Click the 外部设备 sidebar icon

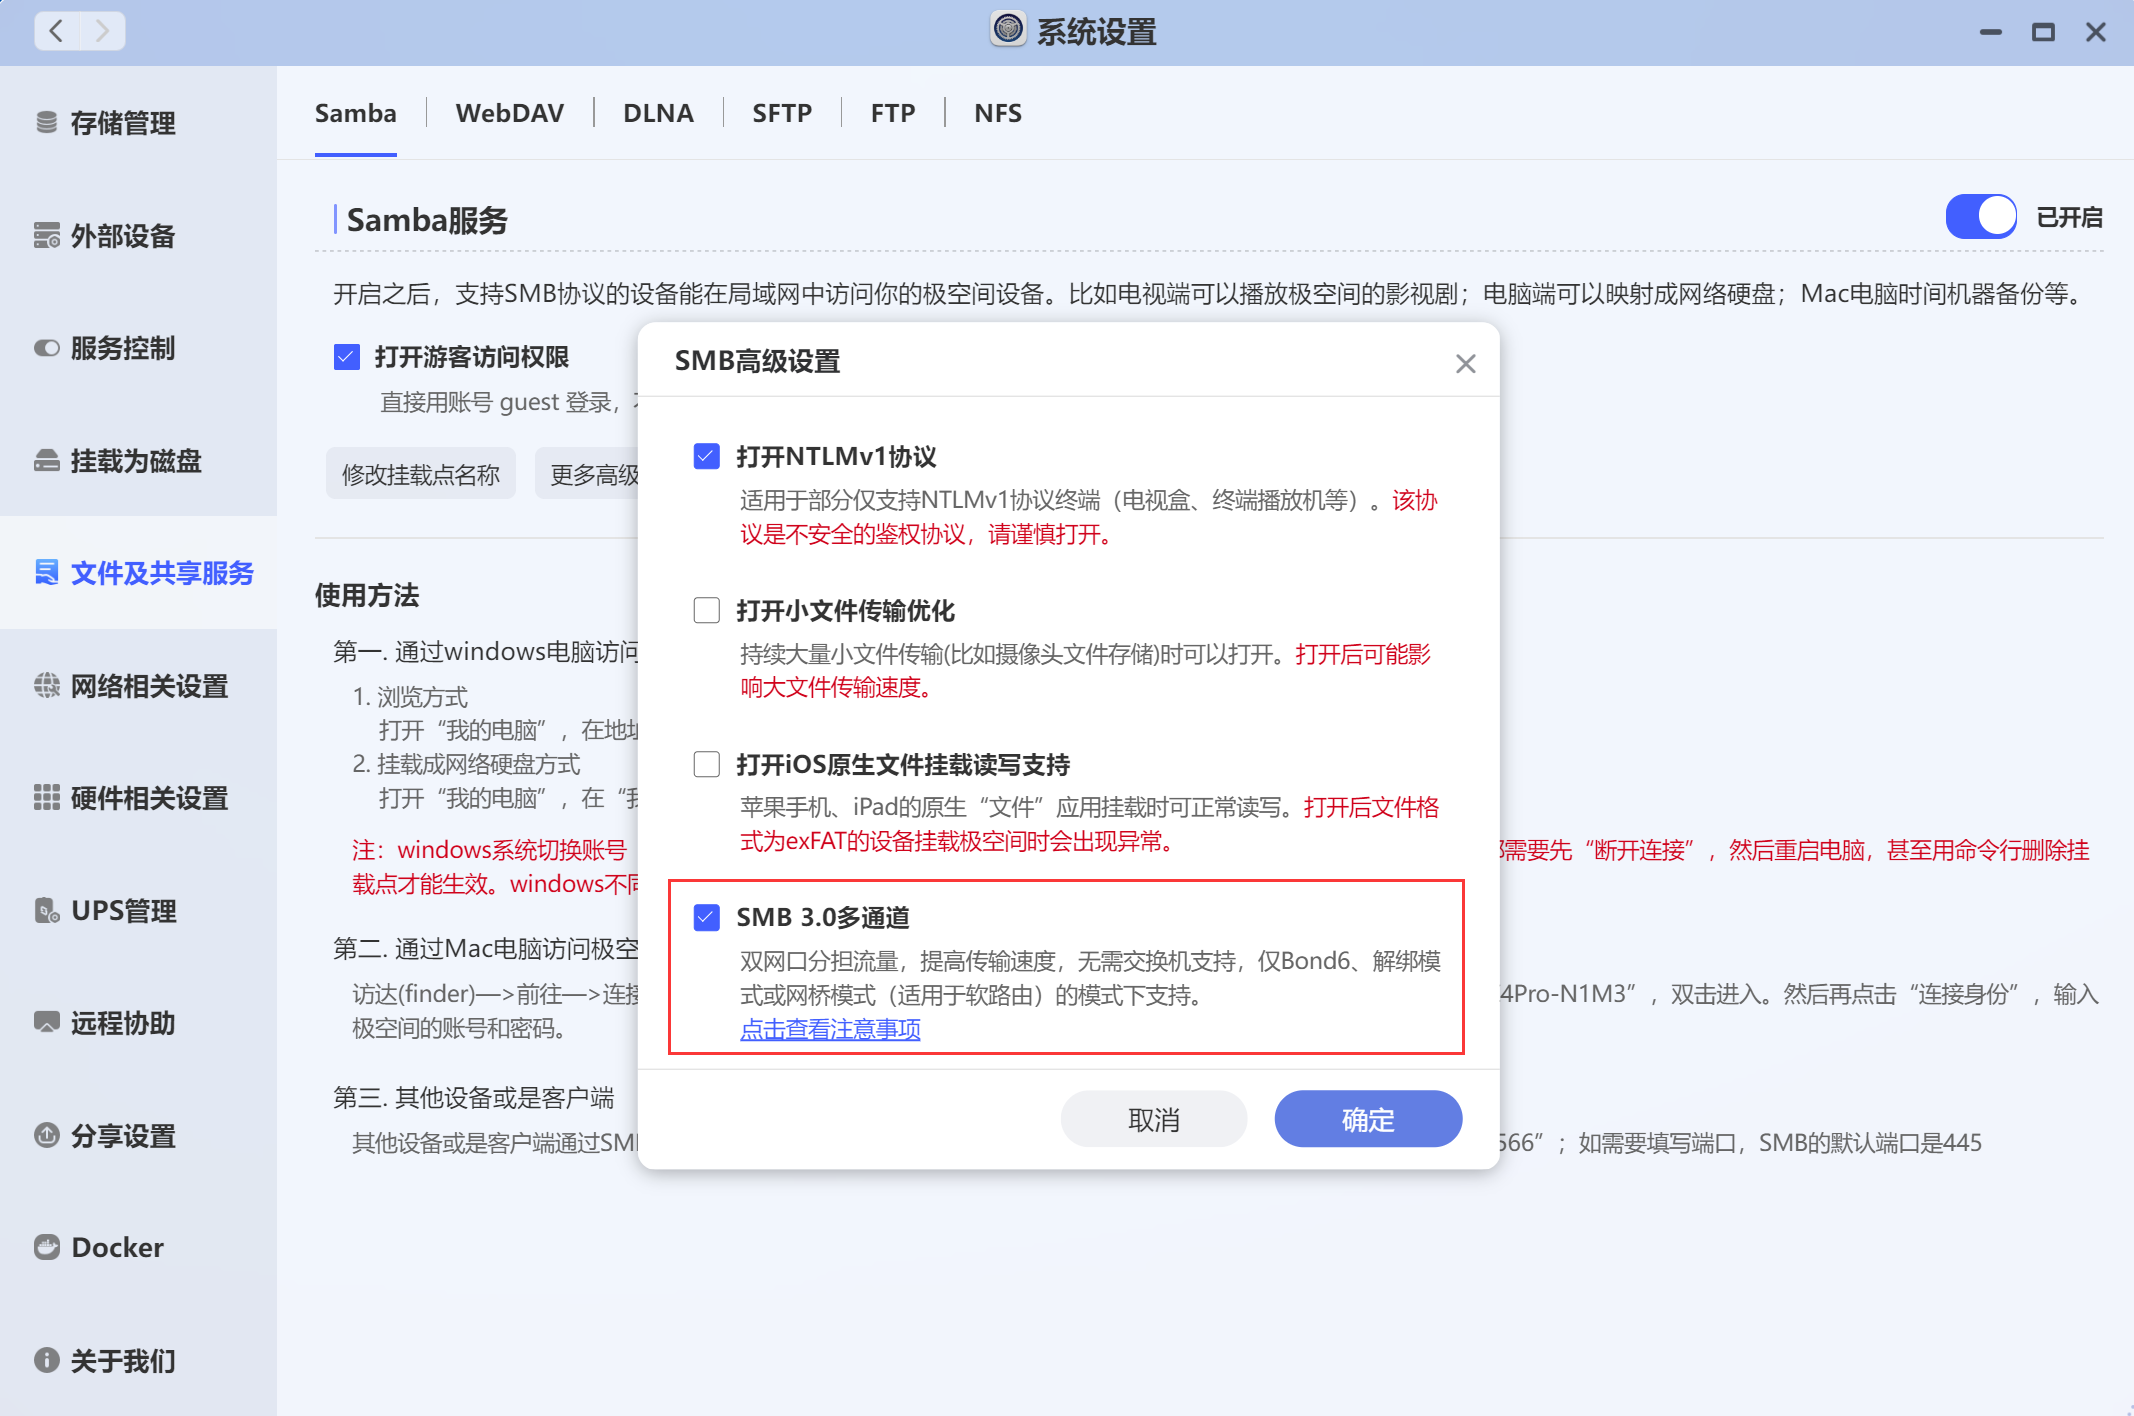point(46,236)
